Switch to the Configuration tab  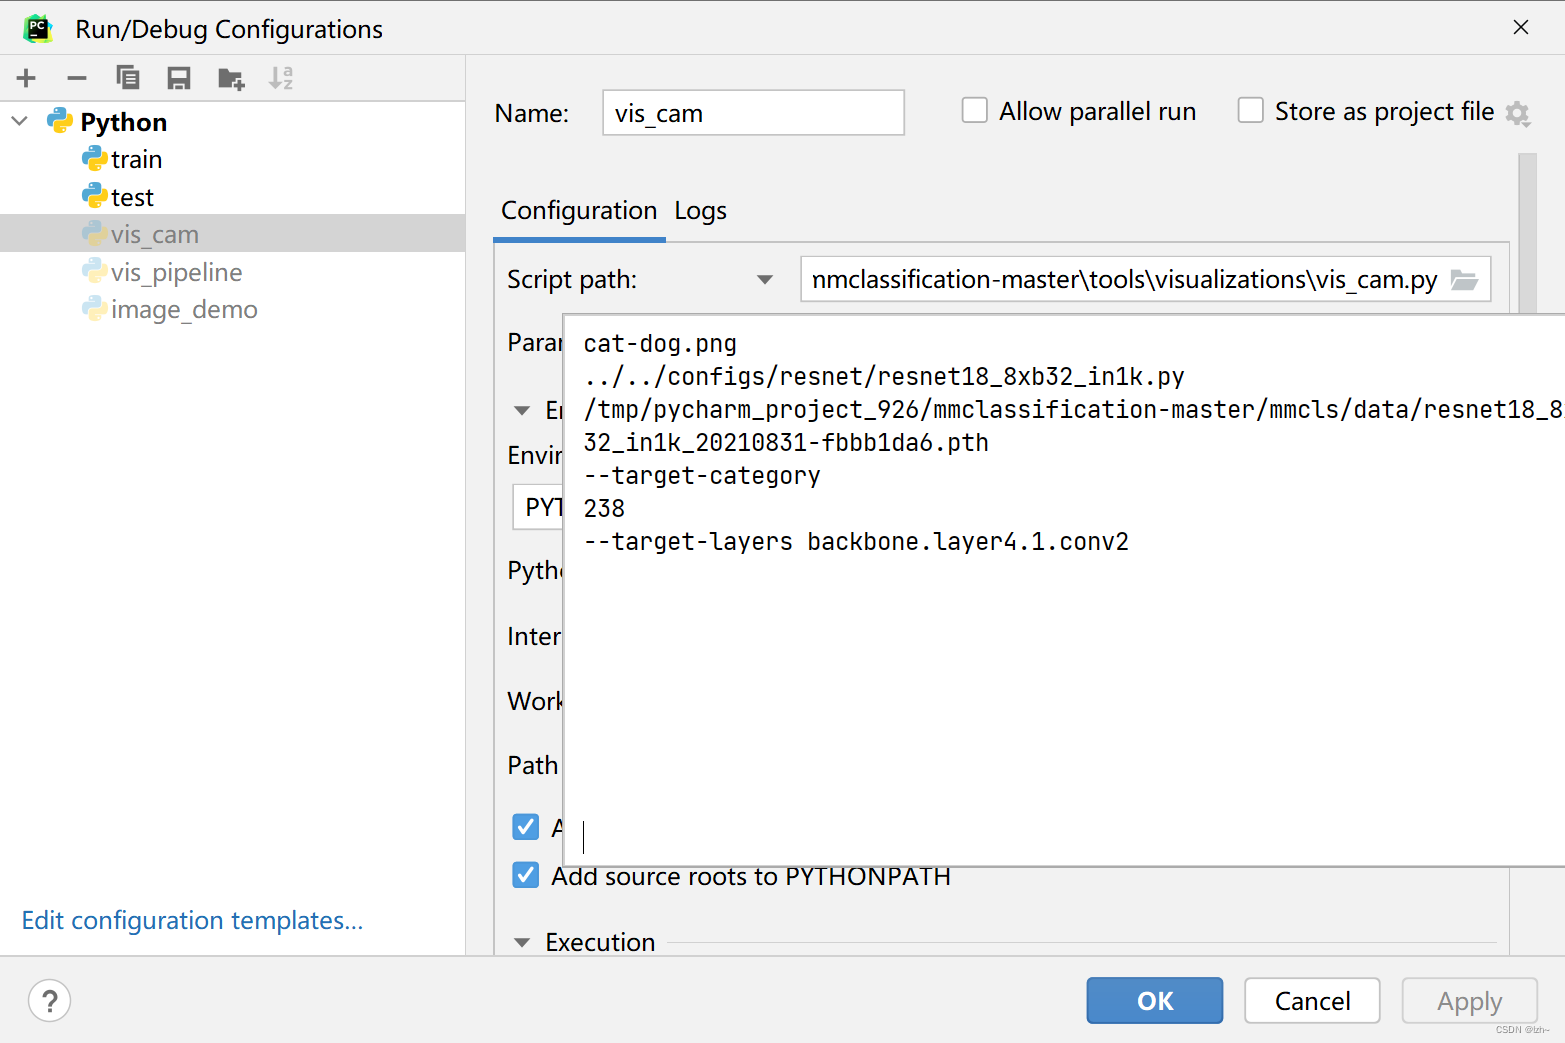(x=579, y=211)
